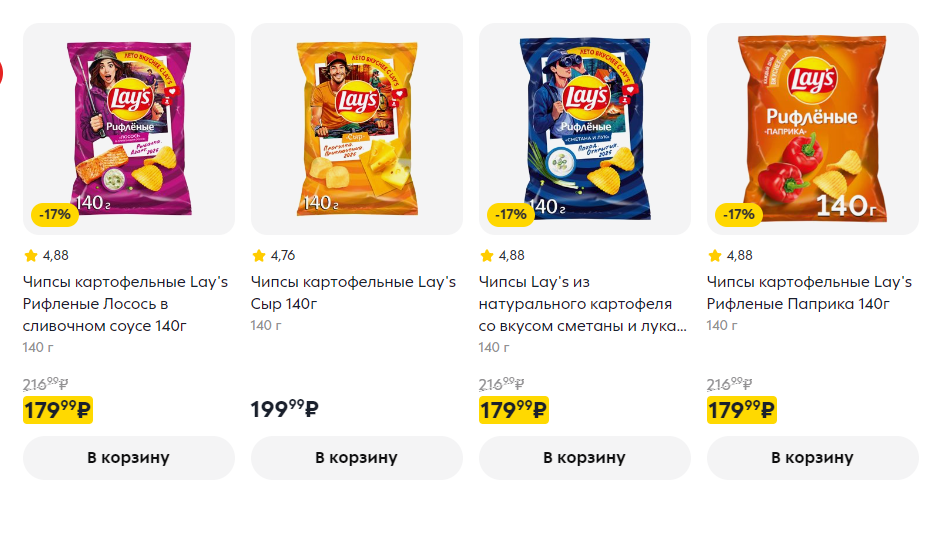Click the -17% badge on Паприка chips
The height and width of the screenshot is (545, 946).
(x=739, y=214)
